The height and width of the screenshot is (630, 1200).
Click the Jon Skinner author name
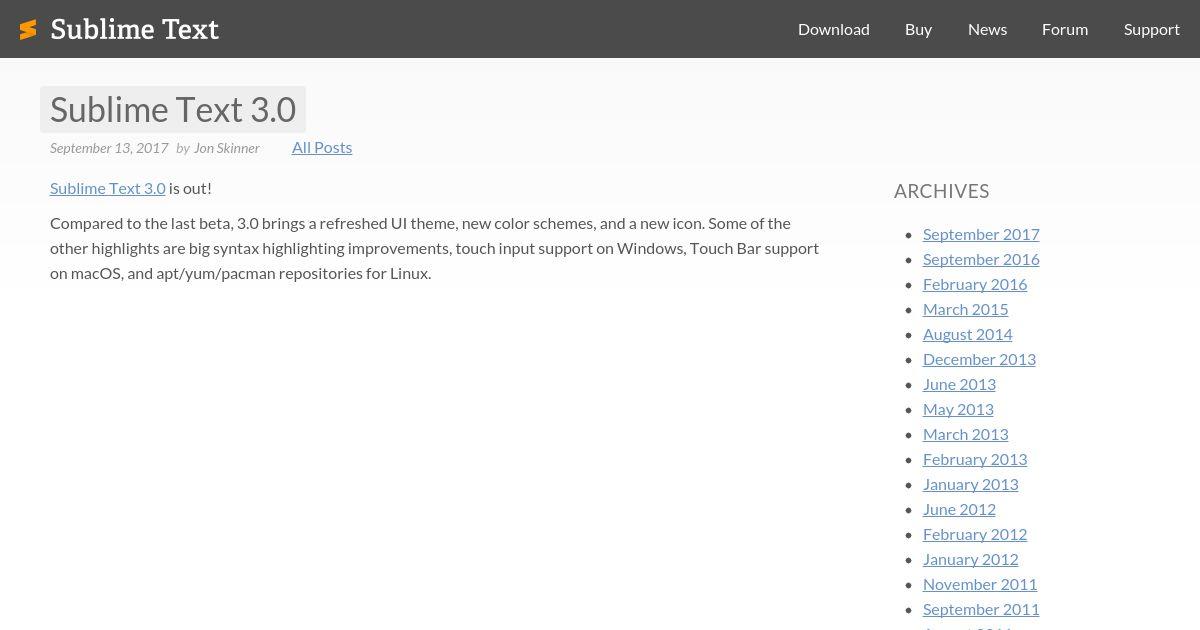[227, 148]
